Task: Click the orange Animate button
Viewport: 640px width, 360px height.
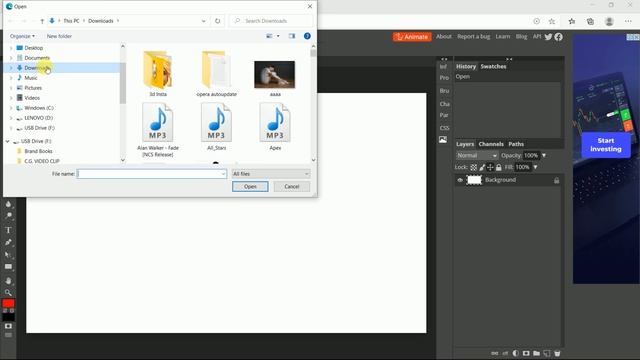Action: point(412,37)
